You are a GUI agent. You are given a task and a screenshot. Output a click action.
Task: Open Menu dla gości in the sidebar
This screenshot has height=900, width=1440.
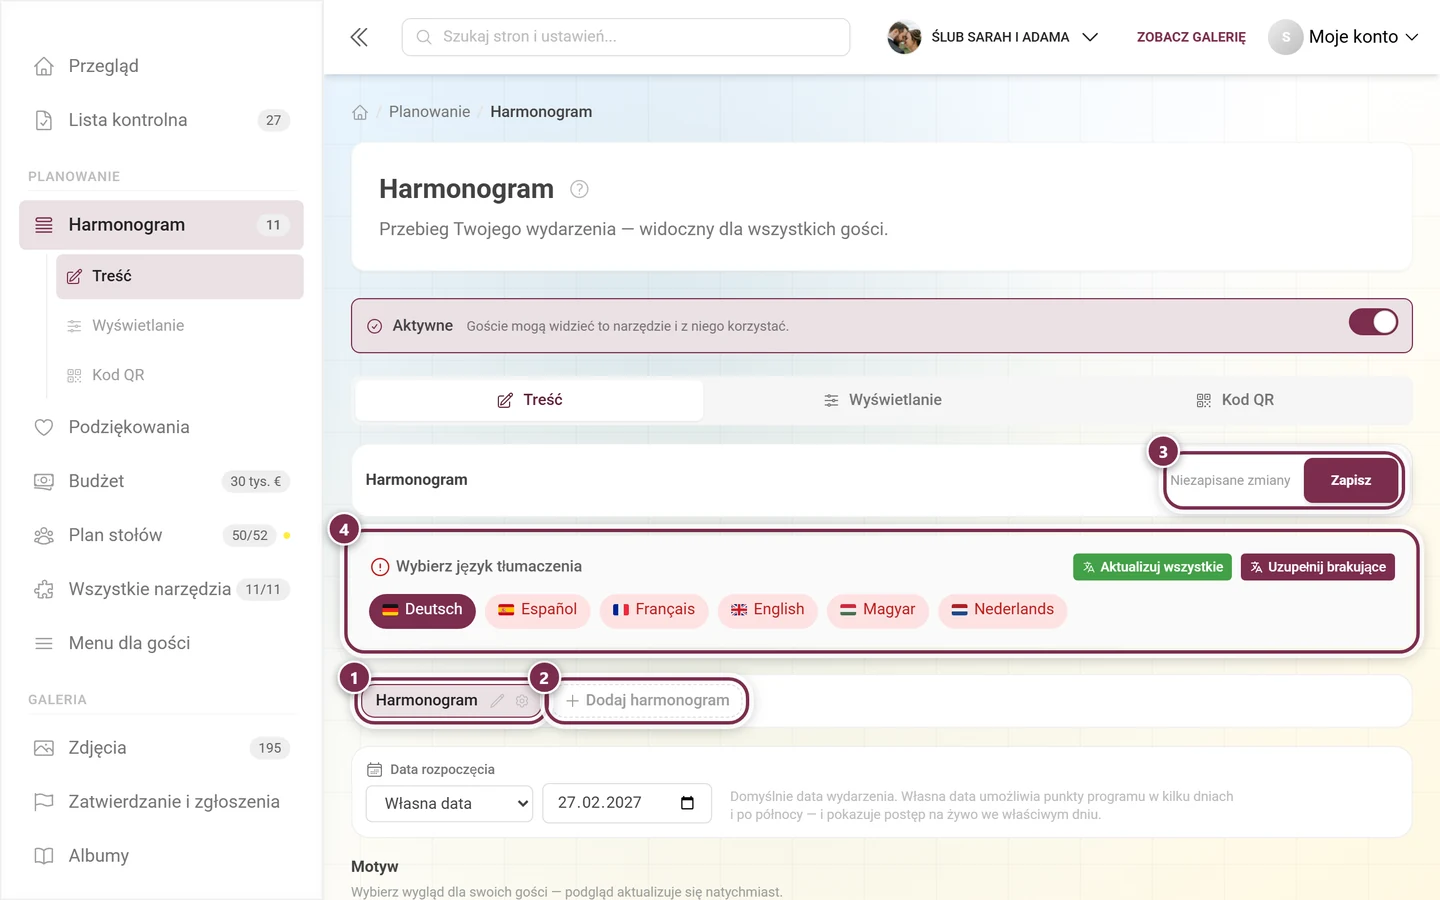(x=161, y=643)
